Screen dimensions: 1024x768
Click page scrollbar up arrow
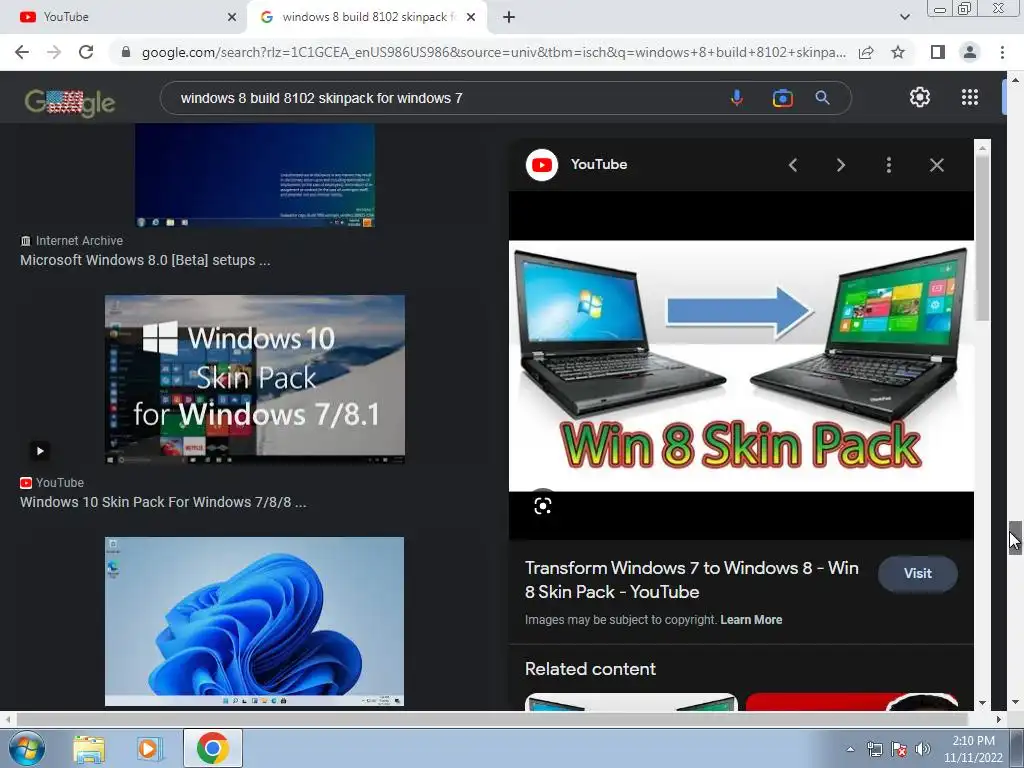(1015, 80)
